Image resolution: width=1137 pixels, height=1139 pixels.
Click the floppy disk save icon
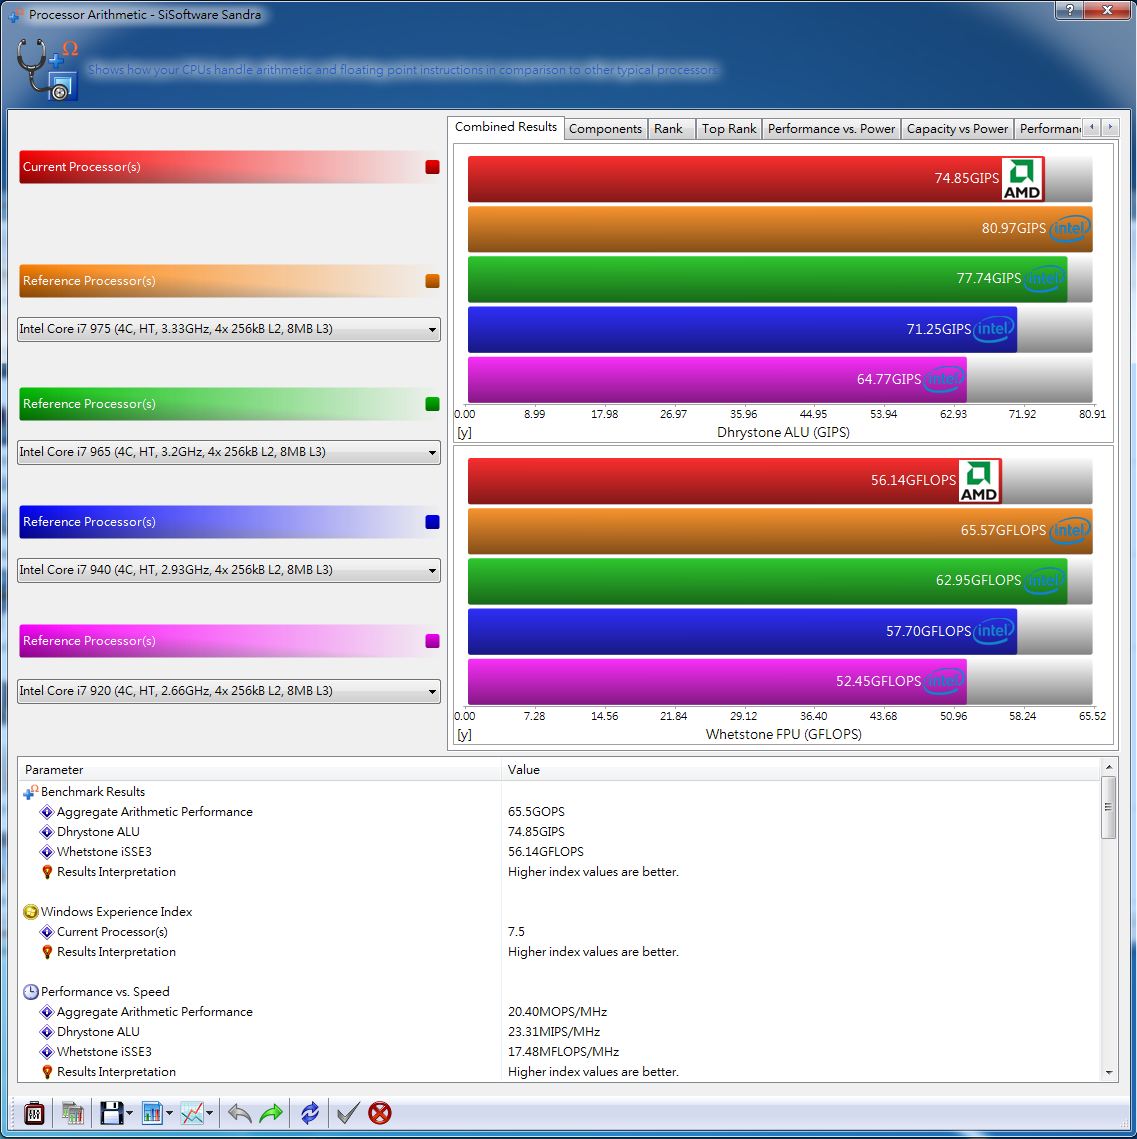(111, 1112)
